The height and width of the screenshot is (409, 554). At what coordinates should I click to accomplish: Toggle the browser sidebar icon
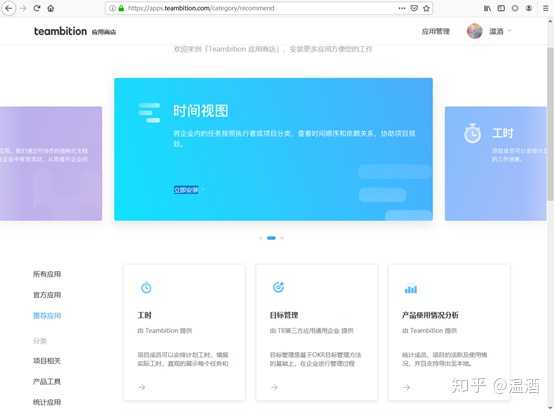coord(501,8)
